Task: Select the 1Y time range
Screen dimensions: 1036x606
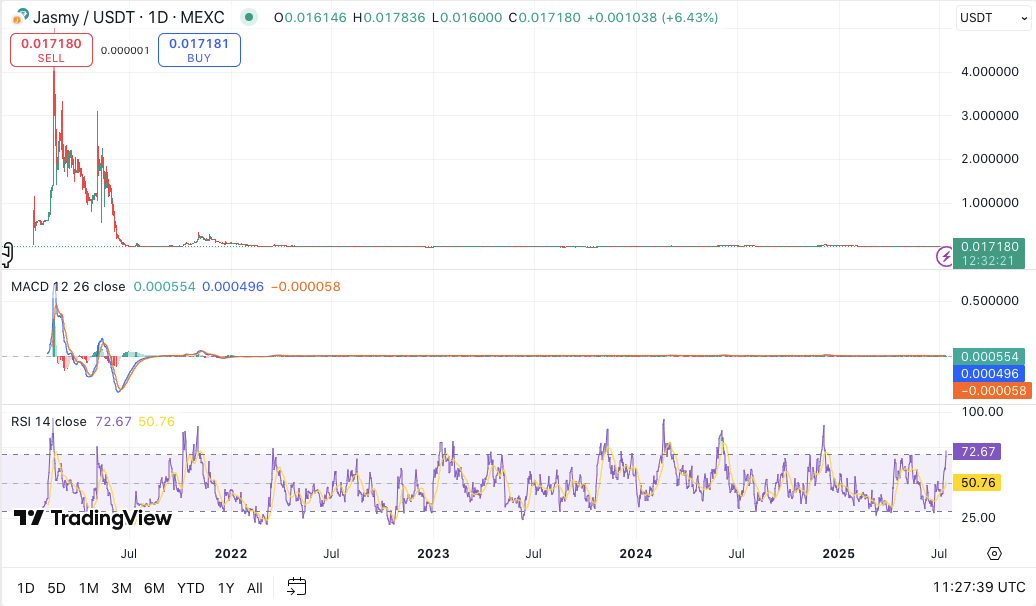Action: coord(226,587)
